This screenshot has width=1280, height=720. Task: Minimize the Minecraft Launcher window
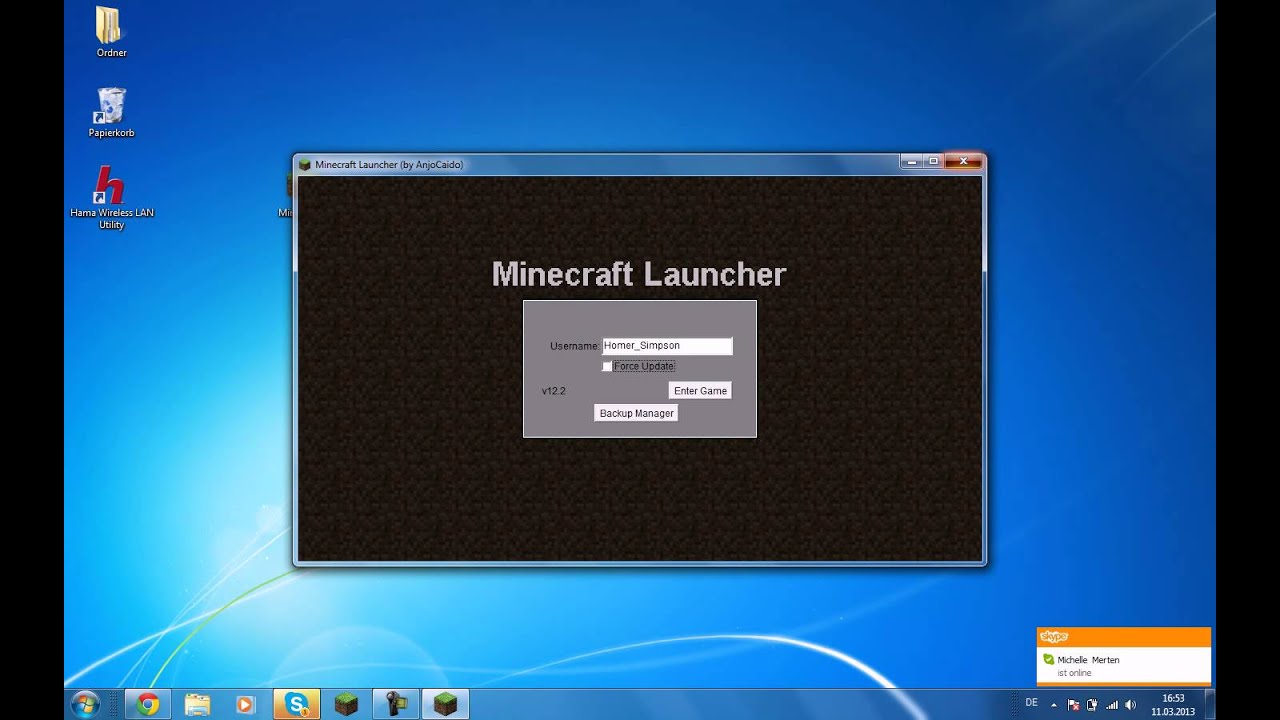[x=911, y=161]
